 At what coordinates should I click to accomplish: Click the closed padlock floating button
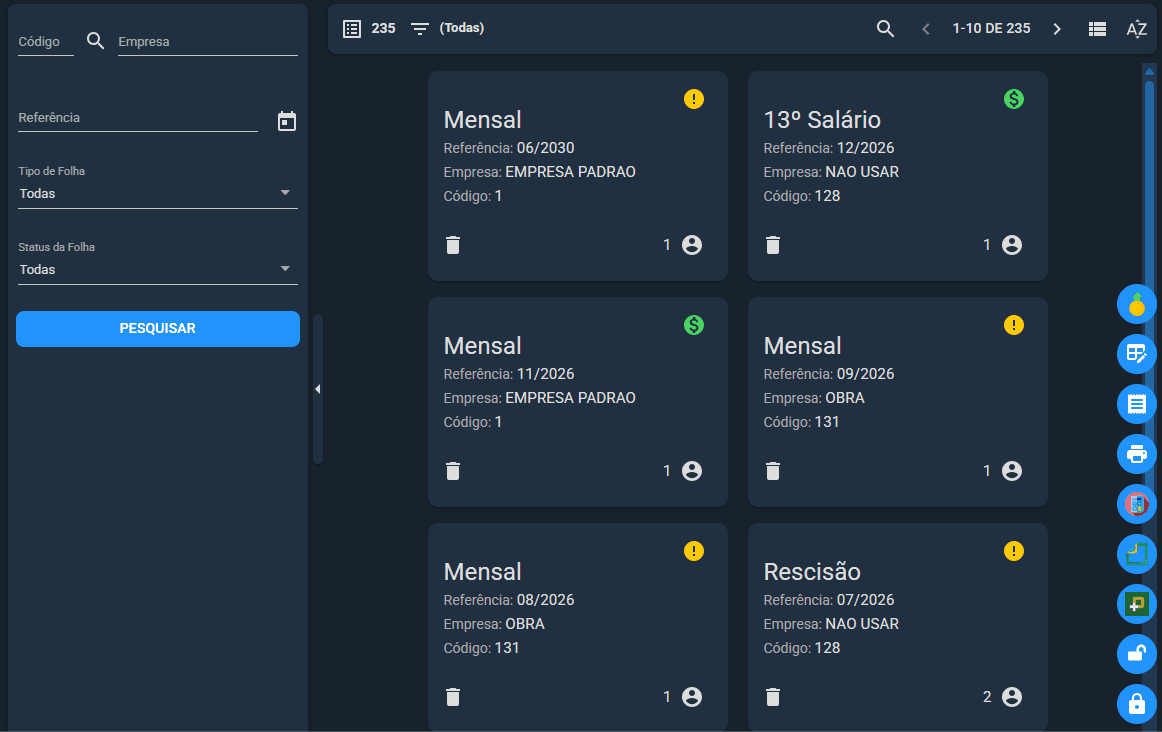coord(1136,704)
